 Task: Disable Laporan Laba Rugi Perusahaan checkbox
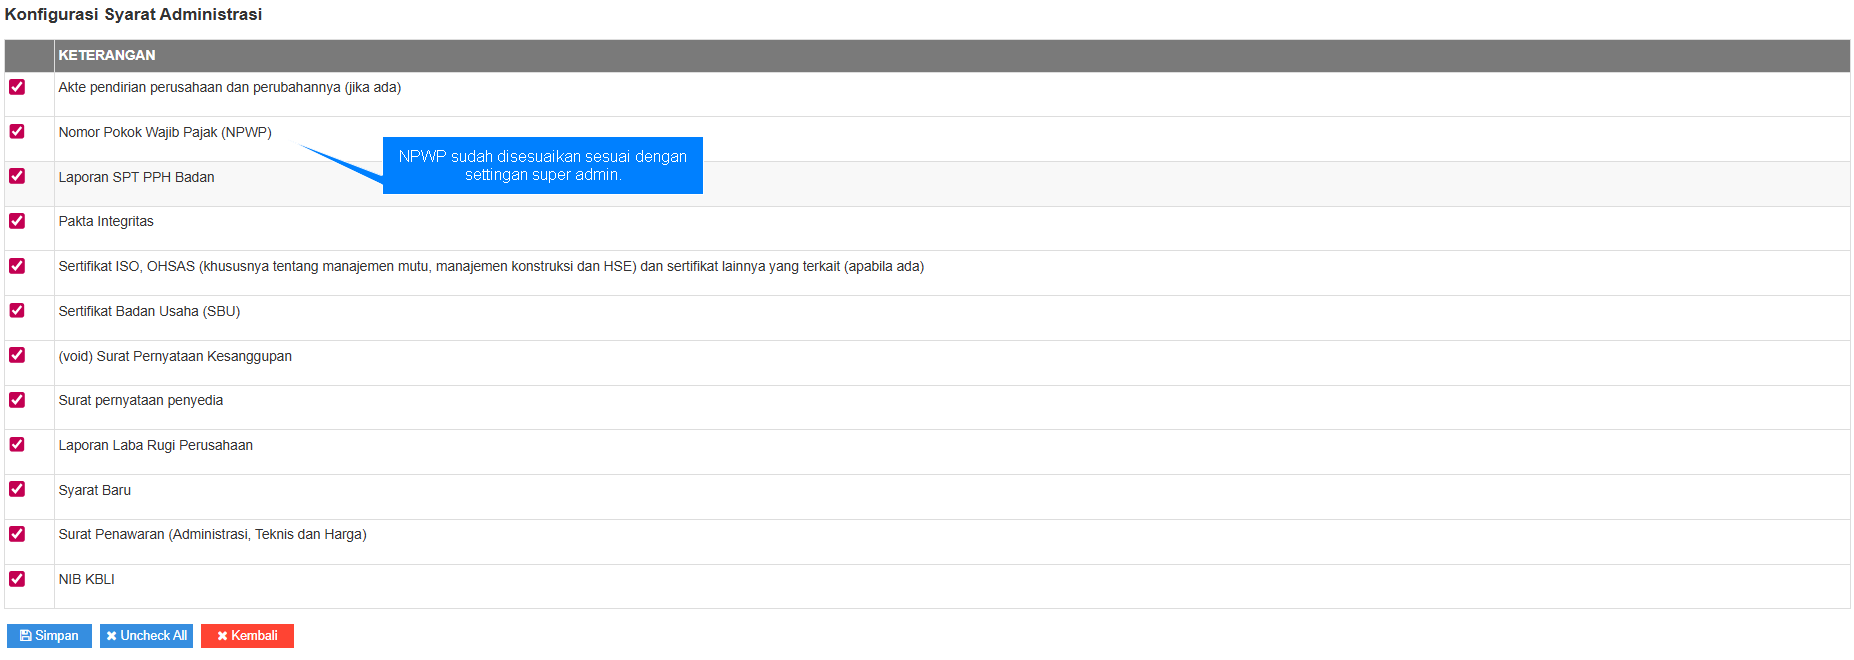pyautogui.click(x=17, y=444)
